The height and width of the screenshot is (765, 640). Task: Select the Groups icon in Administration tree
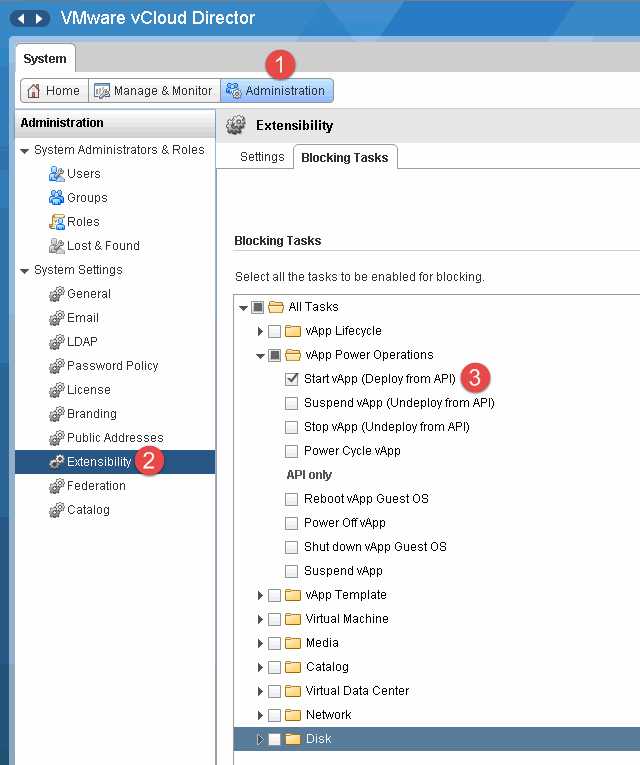(57, 198)
